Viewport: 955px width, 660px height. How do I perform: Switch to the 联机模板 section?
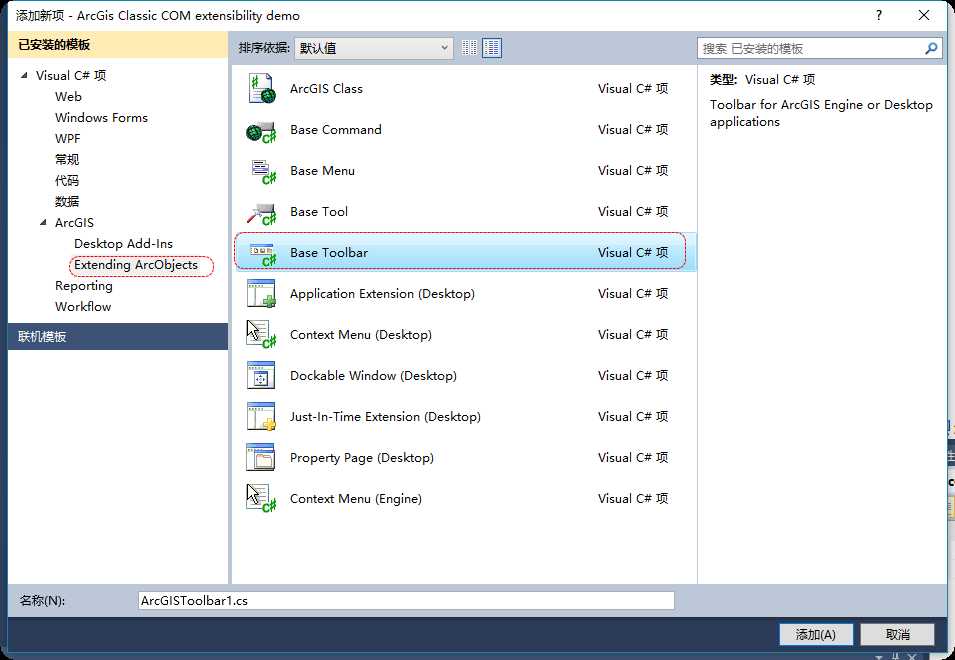[118, 337]
